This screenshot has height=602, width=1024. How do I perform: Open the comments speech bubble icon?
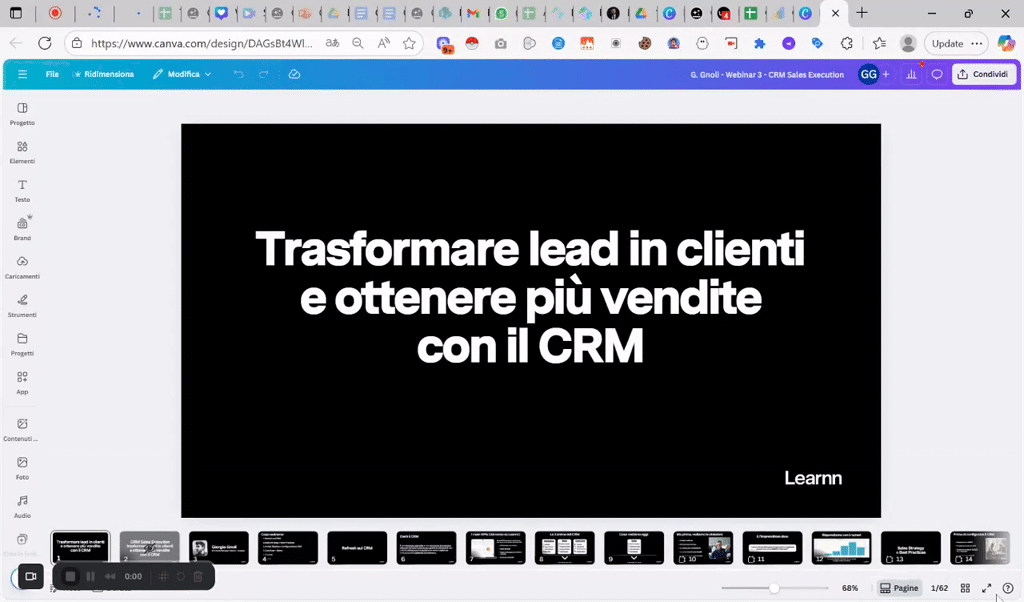click(936, 74)
